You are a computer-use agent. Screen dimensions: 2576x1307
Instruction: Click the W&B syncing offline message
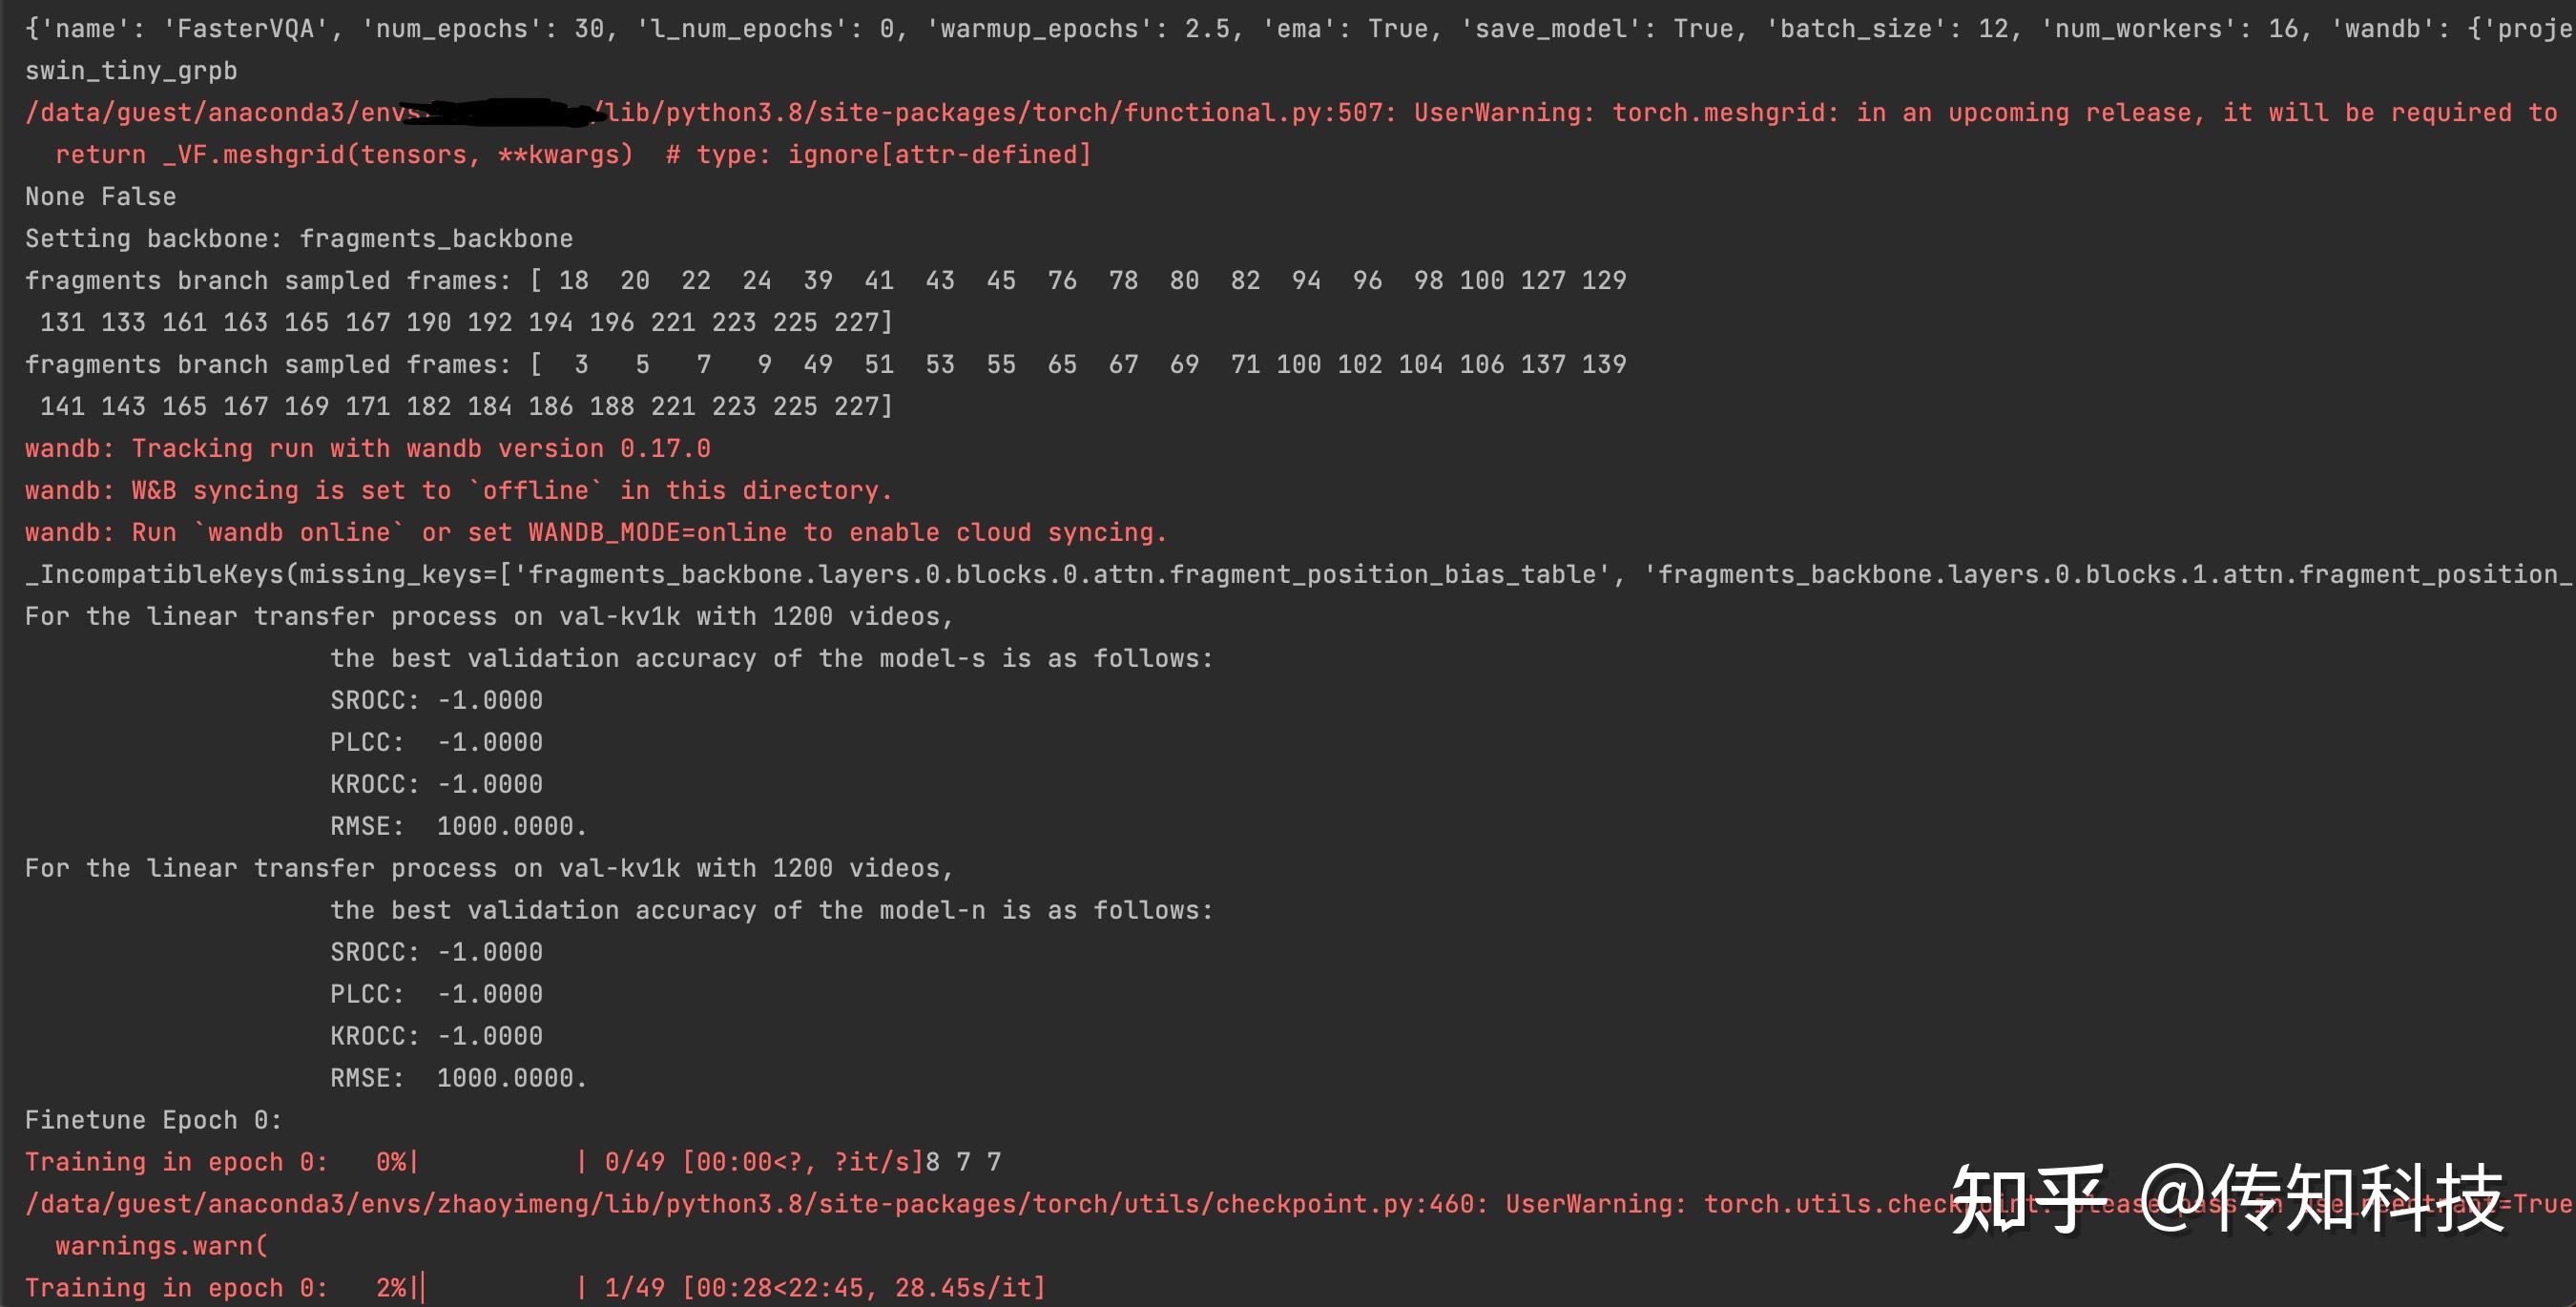click(457, 491)
